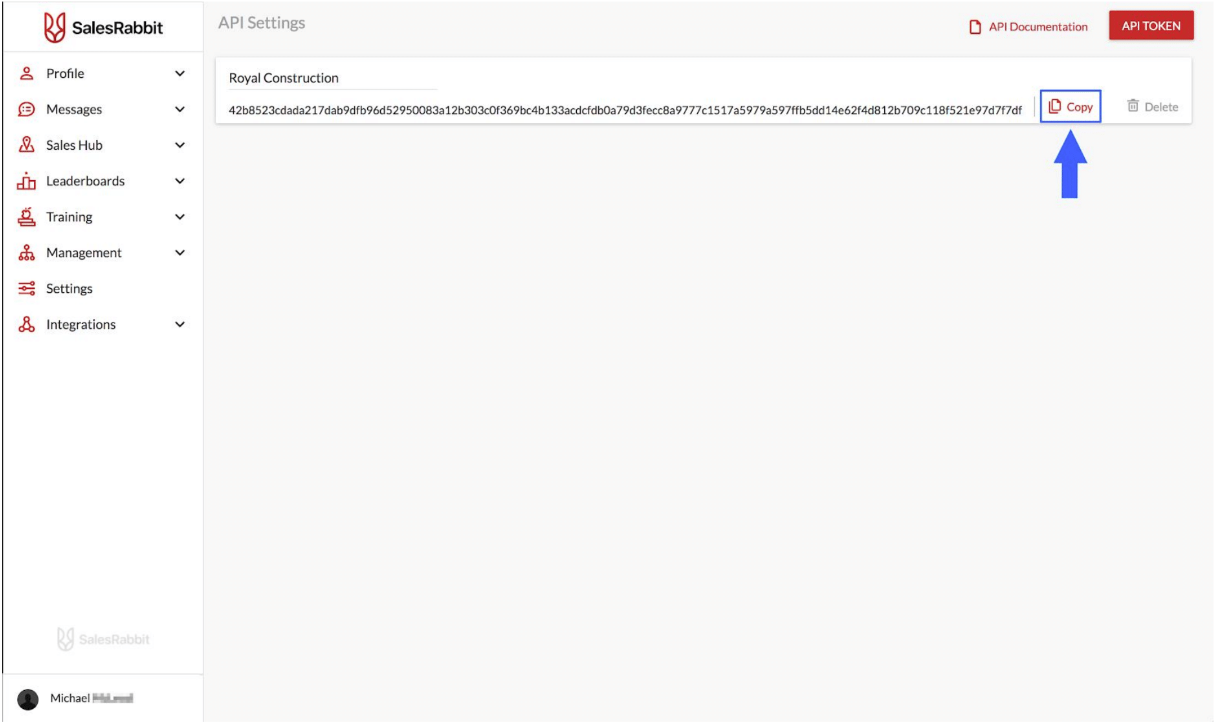Click the API Documentation file icon
Screen dimensions: 1219x726
(x=976, y=27)
